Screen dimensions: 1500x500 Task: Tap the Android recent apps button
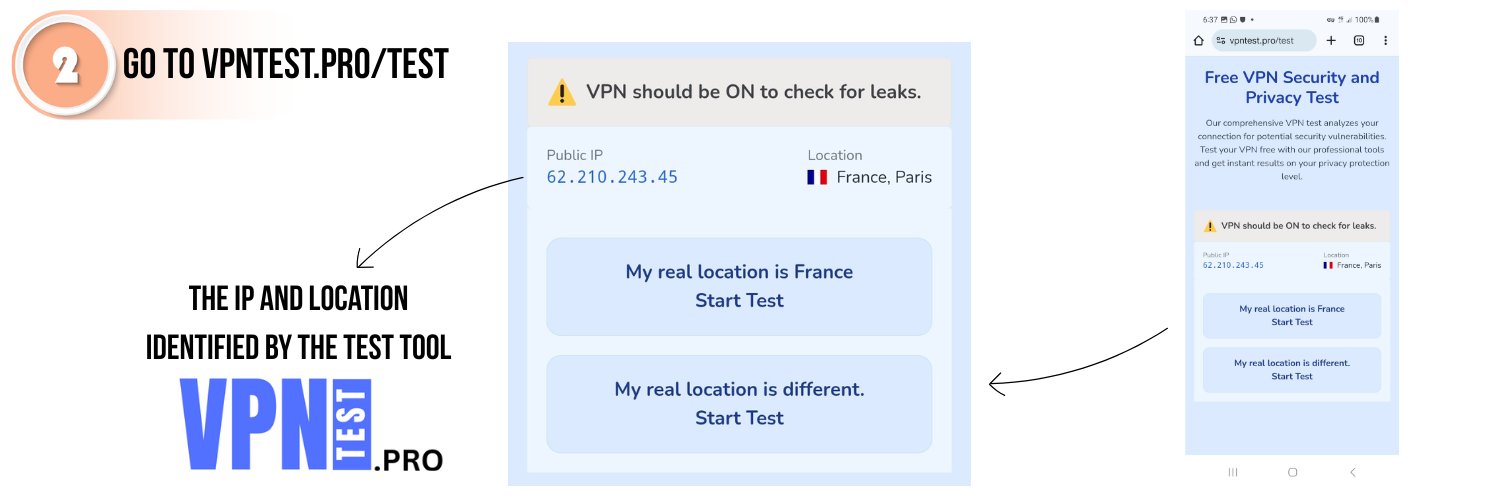click(x=1232, y=472)
